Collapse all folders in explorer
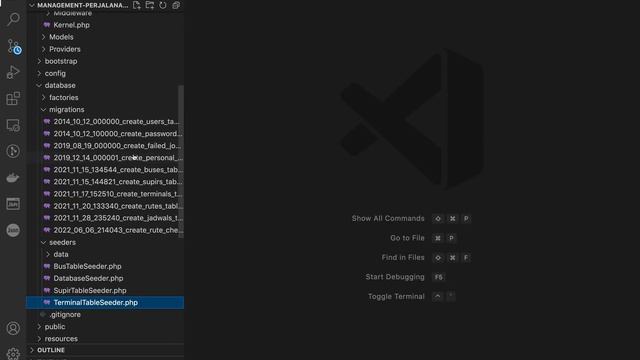 [x=176, y=5]
